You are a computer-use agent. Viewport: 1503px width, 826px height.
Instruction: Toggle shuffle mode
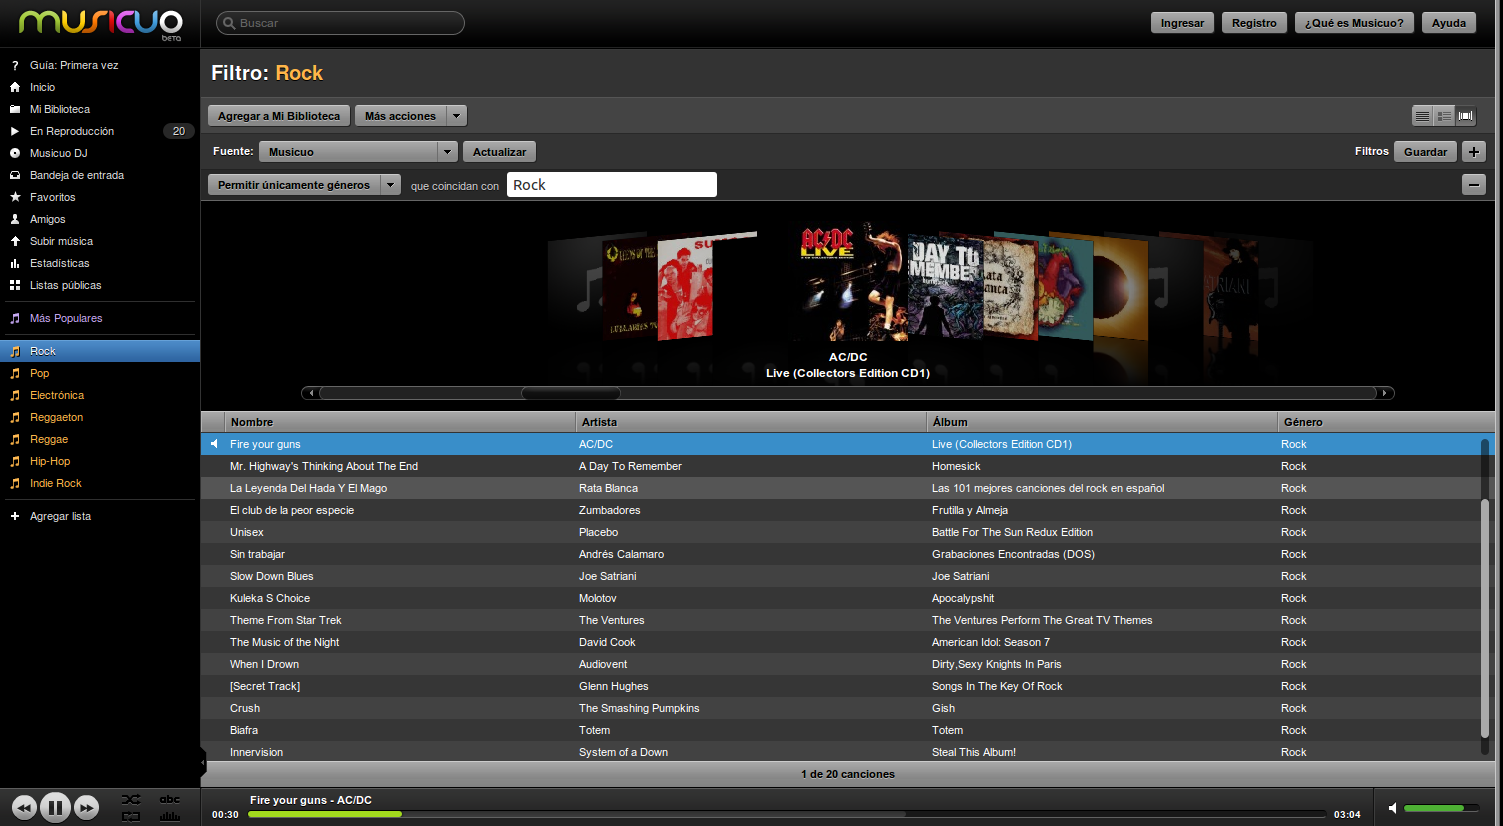[131, 799]
